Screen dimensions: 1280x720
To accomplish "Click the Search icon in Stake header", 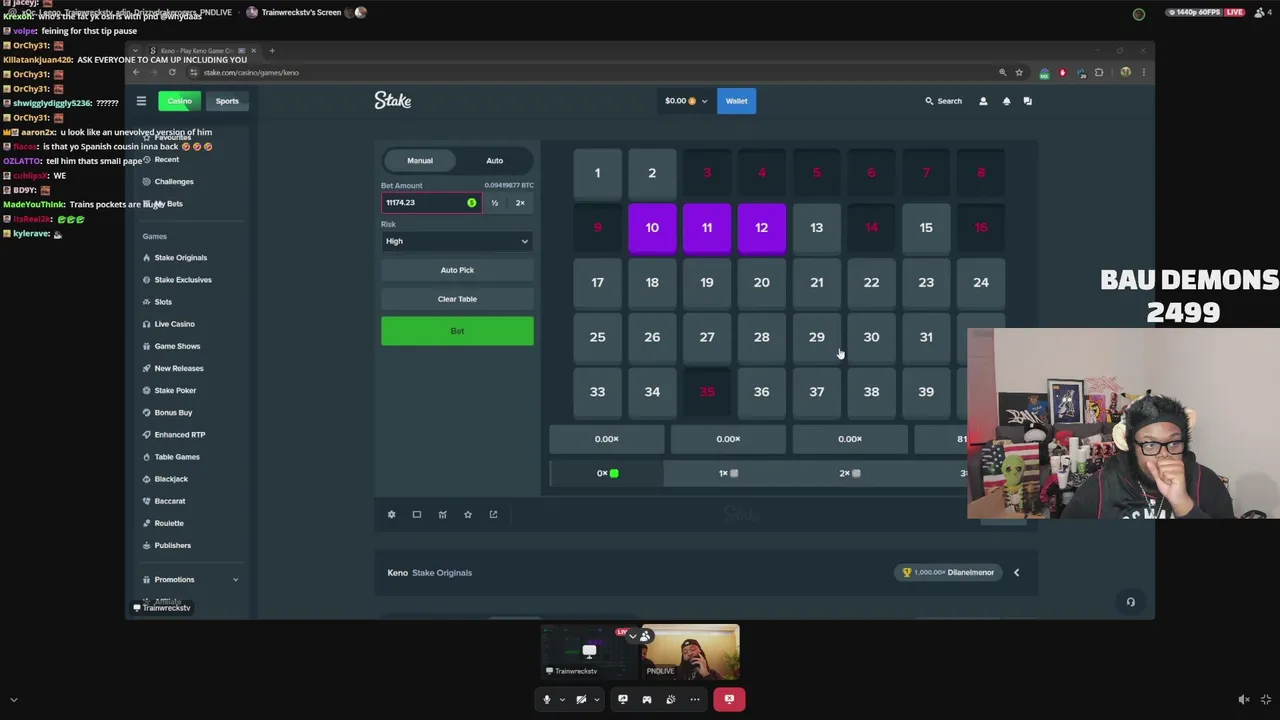I will pos(929,101).
